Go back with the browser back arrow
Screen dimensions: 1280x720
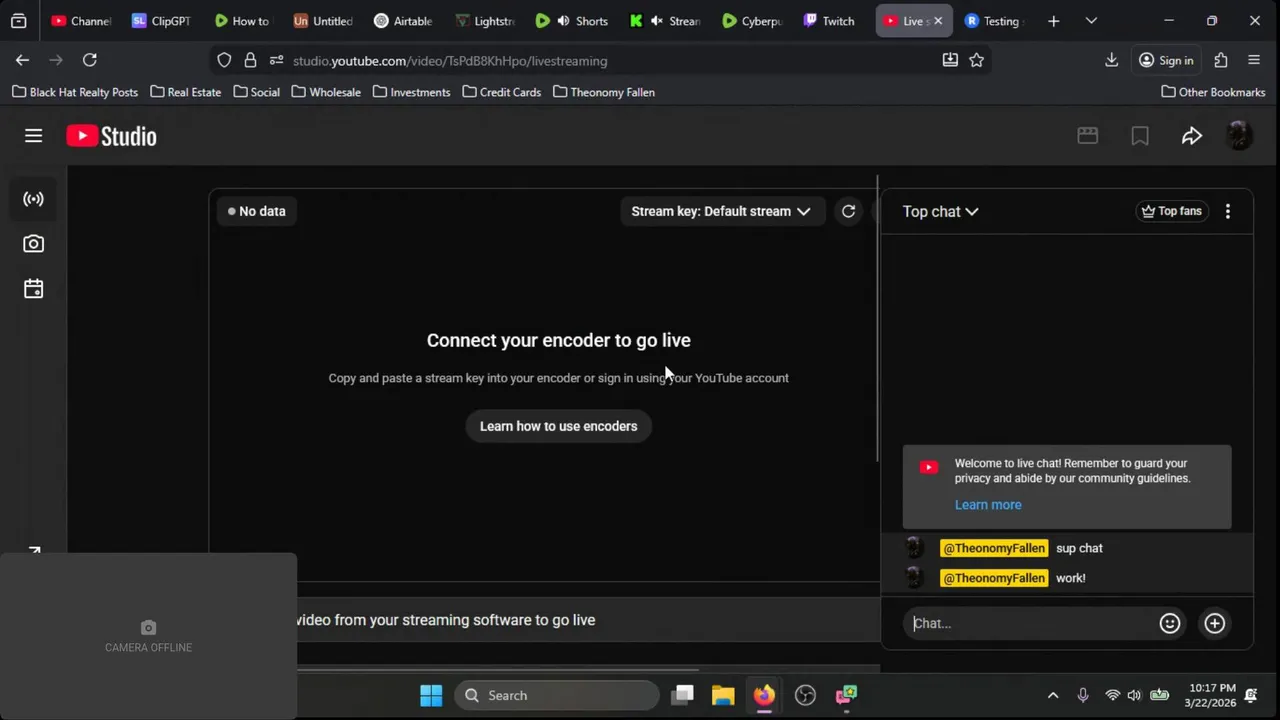(x=22, y=60)
